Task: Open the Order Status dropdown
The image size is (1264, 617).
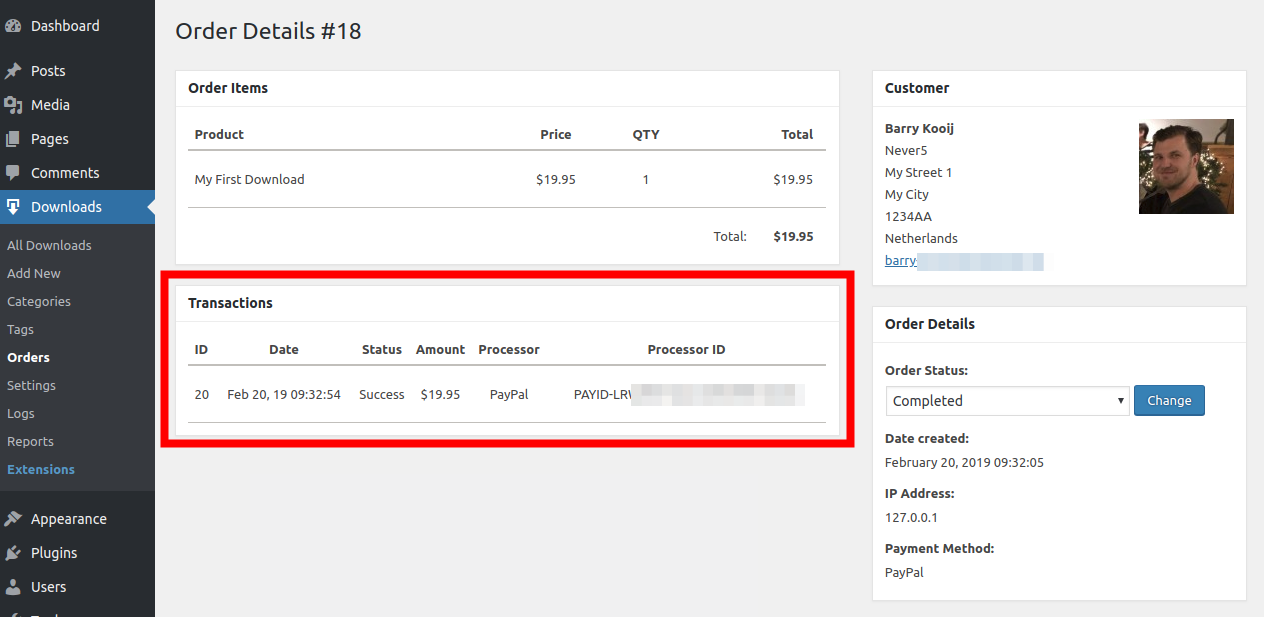Action: tap(1005, 400)
